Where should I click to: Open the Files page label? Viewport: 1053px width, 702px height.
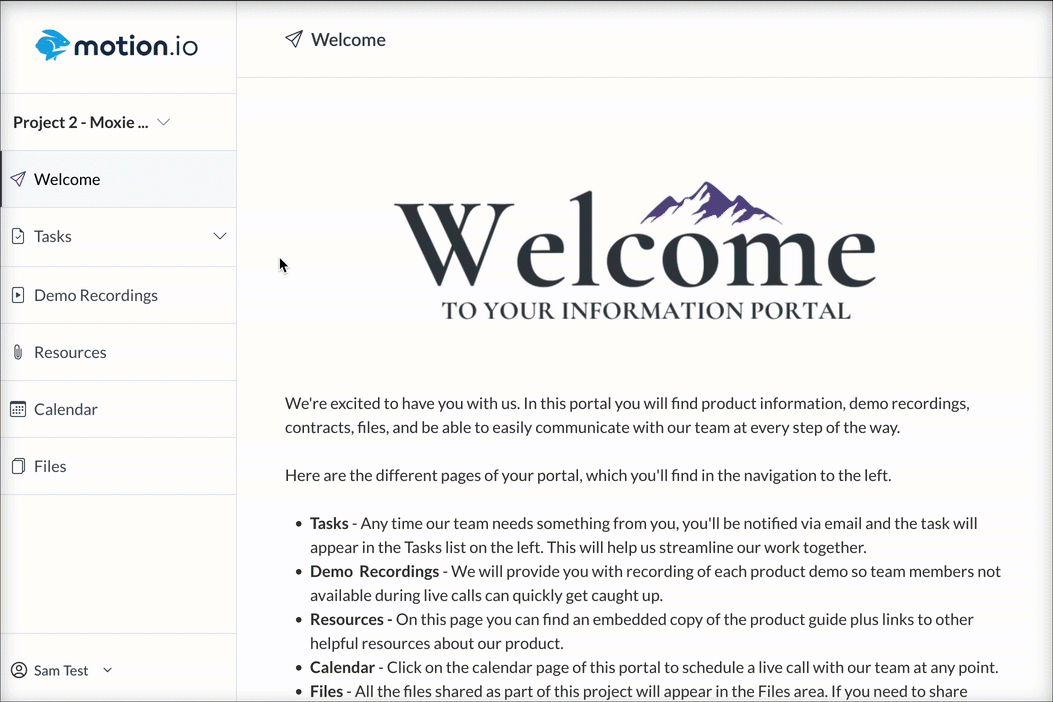pyautogui.click(x=50, y=466)
